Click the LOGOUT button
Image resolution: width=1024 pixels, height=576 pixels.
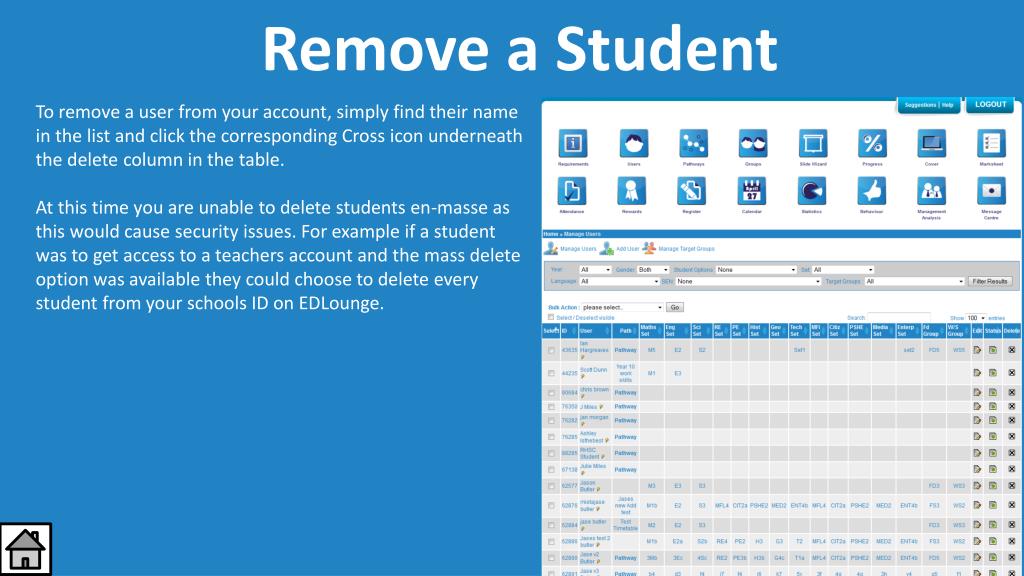click(990, 104)
